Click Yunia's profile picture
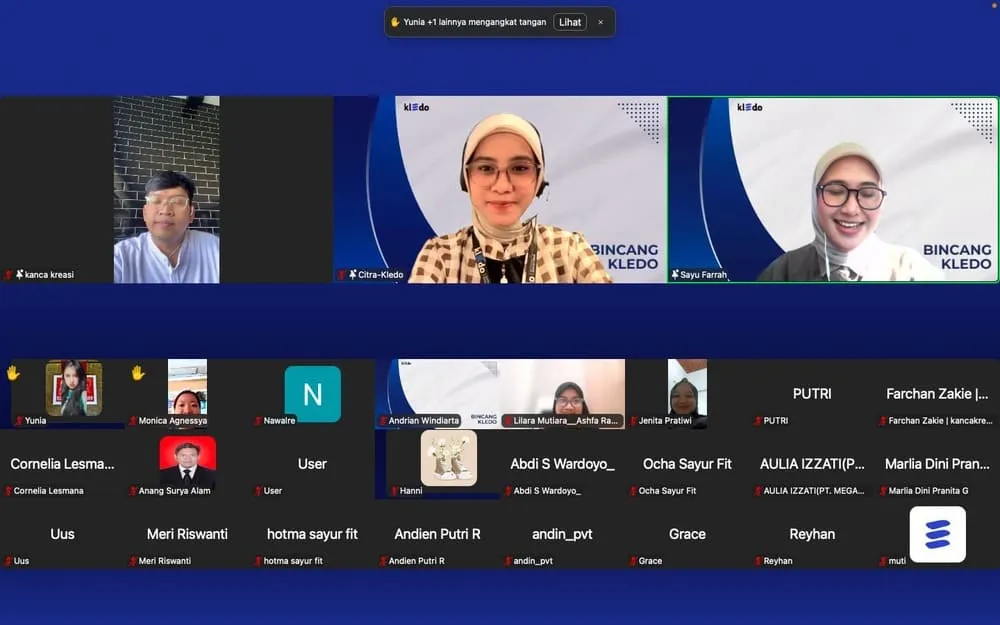Image resolution: width=1000 pixels, height=625 pixels. coord(74,388)
